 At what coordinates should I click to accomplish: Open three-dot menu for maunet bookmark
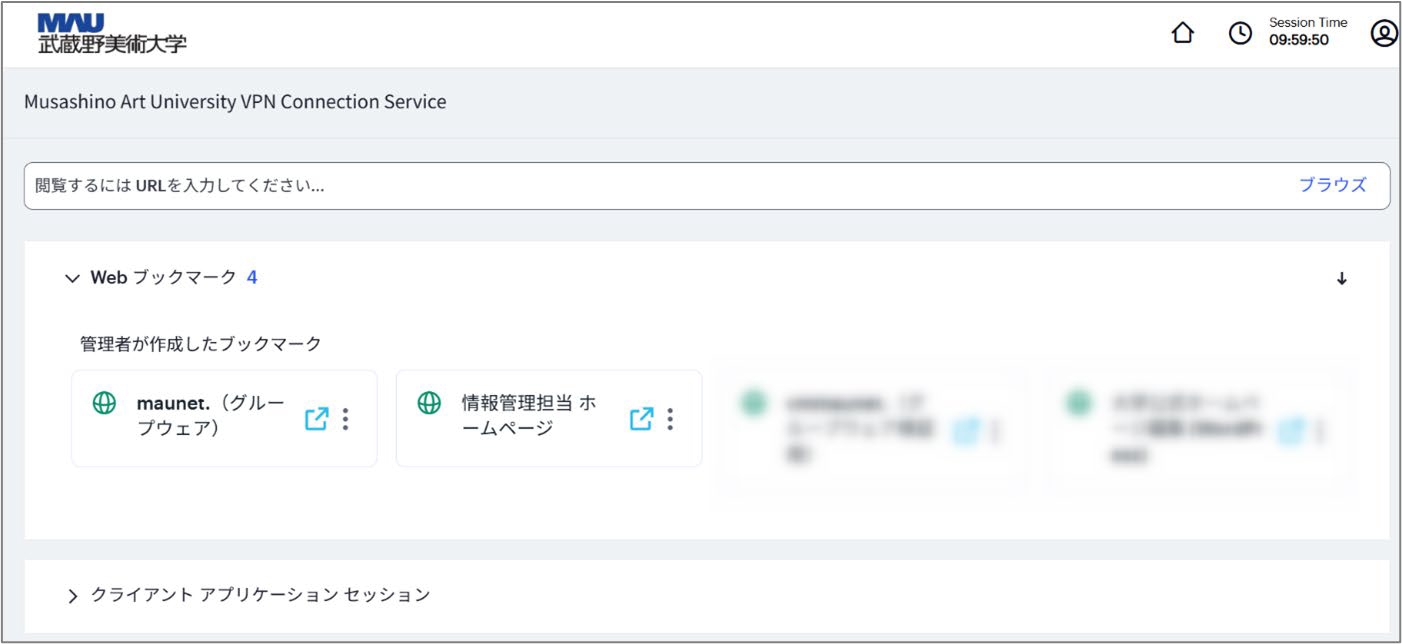pyautogui.click(x=345, y=419)
